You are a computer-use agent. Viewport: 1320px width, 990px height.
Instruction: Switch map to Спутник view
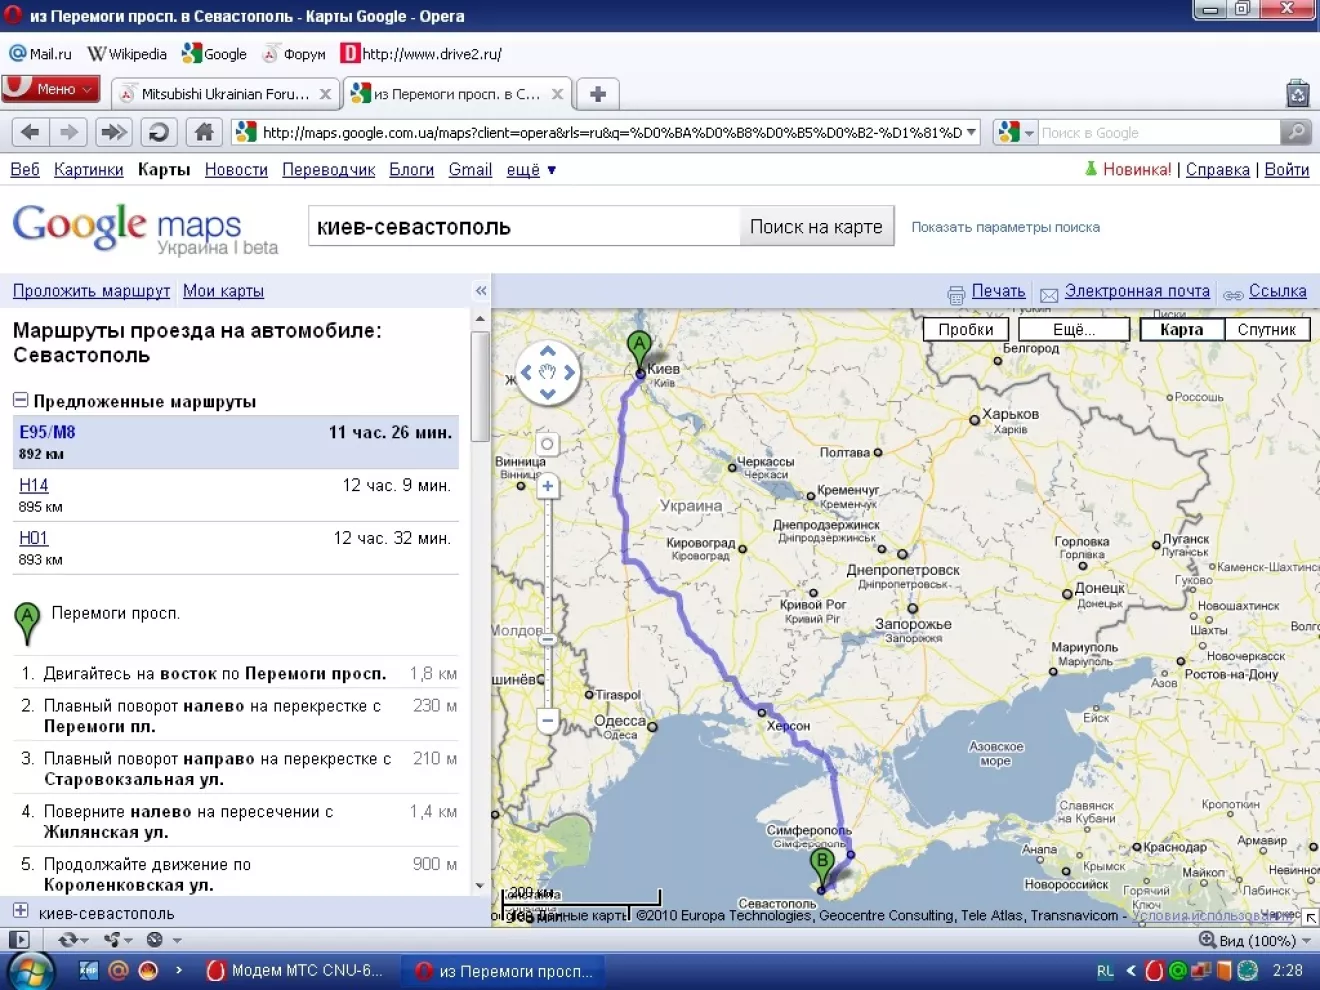[x=1266, y=329]
